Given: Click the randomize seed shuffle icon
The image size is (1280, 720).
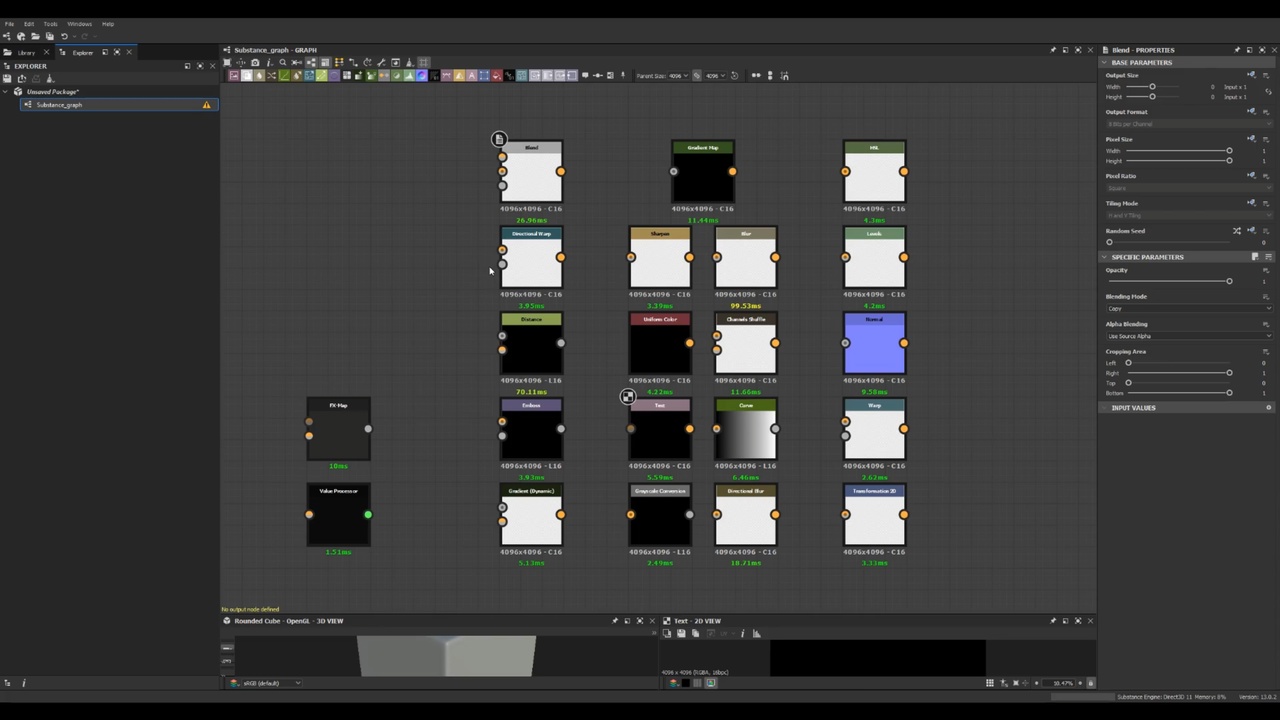Looking at the screenshot, I should [x=1237, y=231].
